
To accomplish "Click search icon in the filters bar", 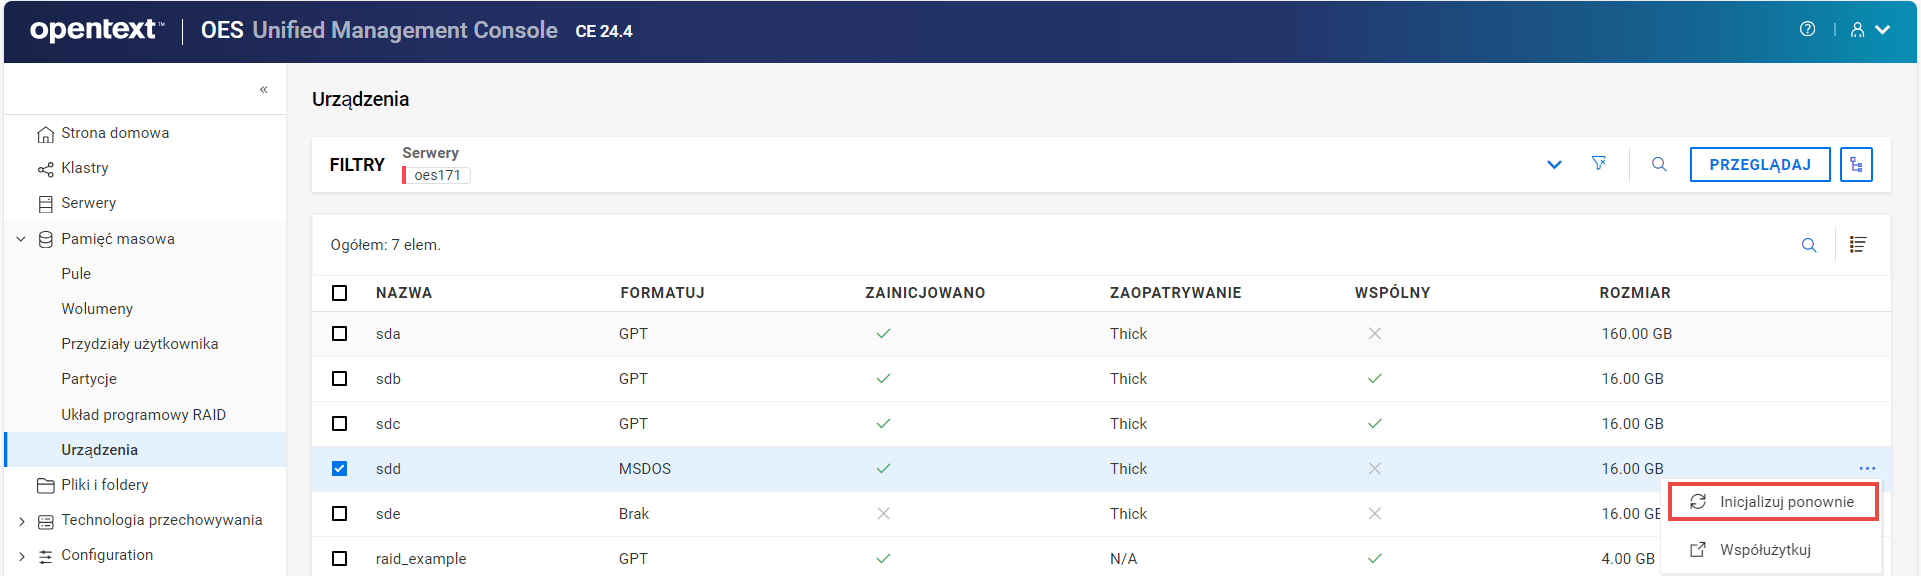I will [1659, 164].
